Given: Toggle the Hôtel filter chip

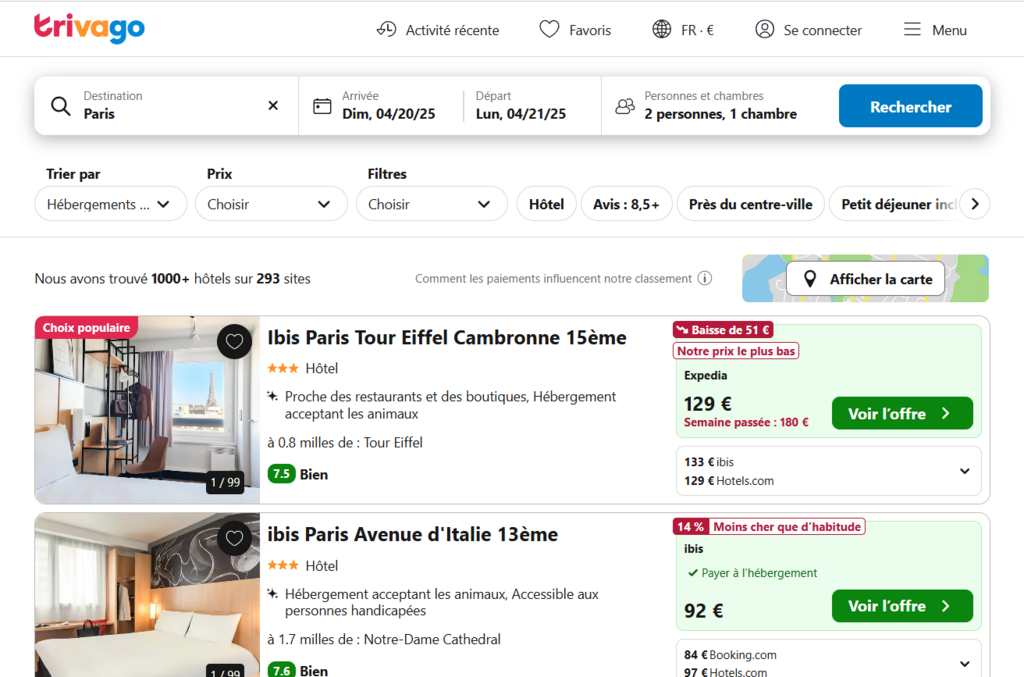Looking at the screenshot, I should (546, 203).
